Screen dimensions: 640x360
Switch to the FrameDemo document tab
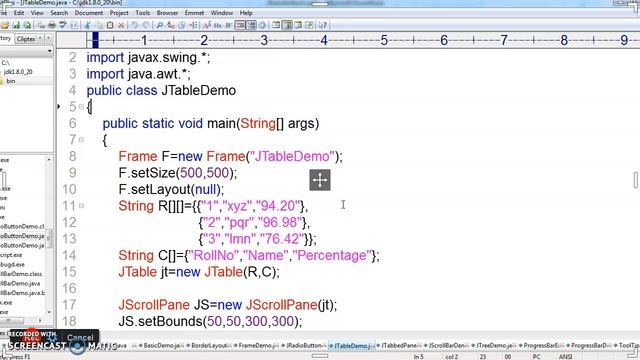pos(257,346)
